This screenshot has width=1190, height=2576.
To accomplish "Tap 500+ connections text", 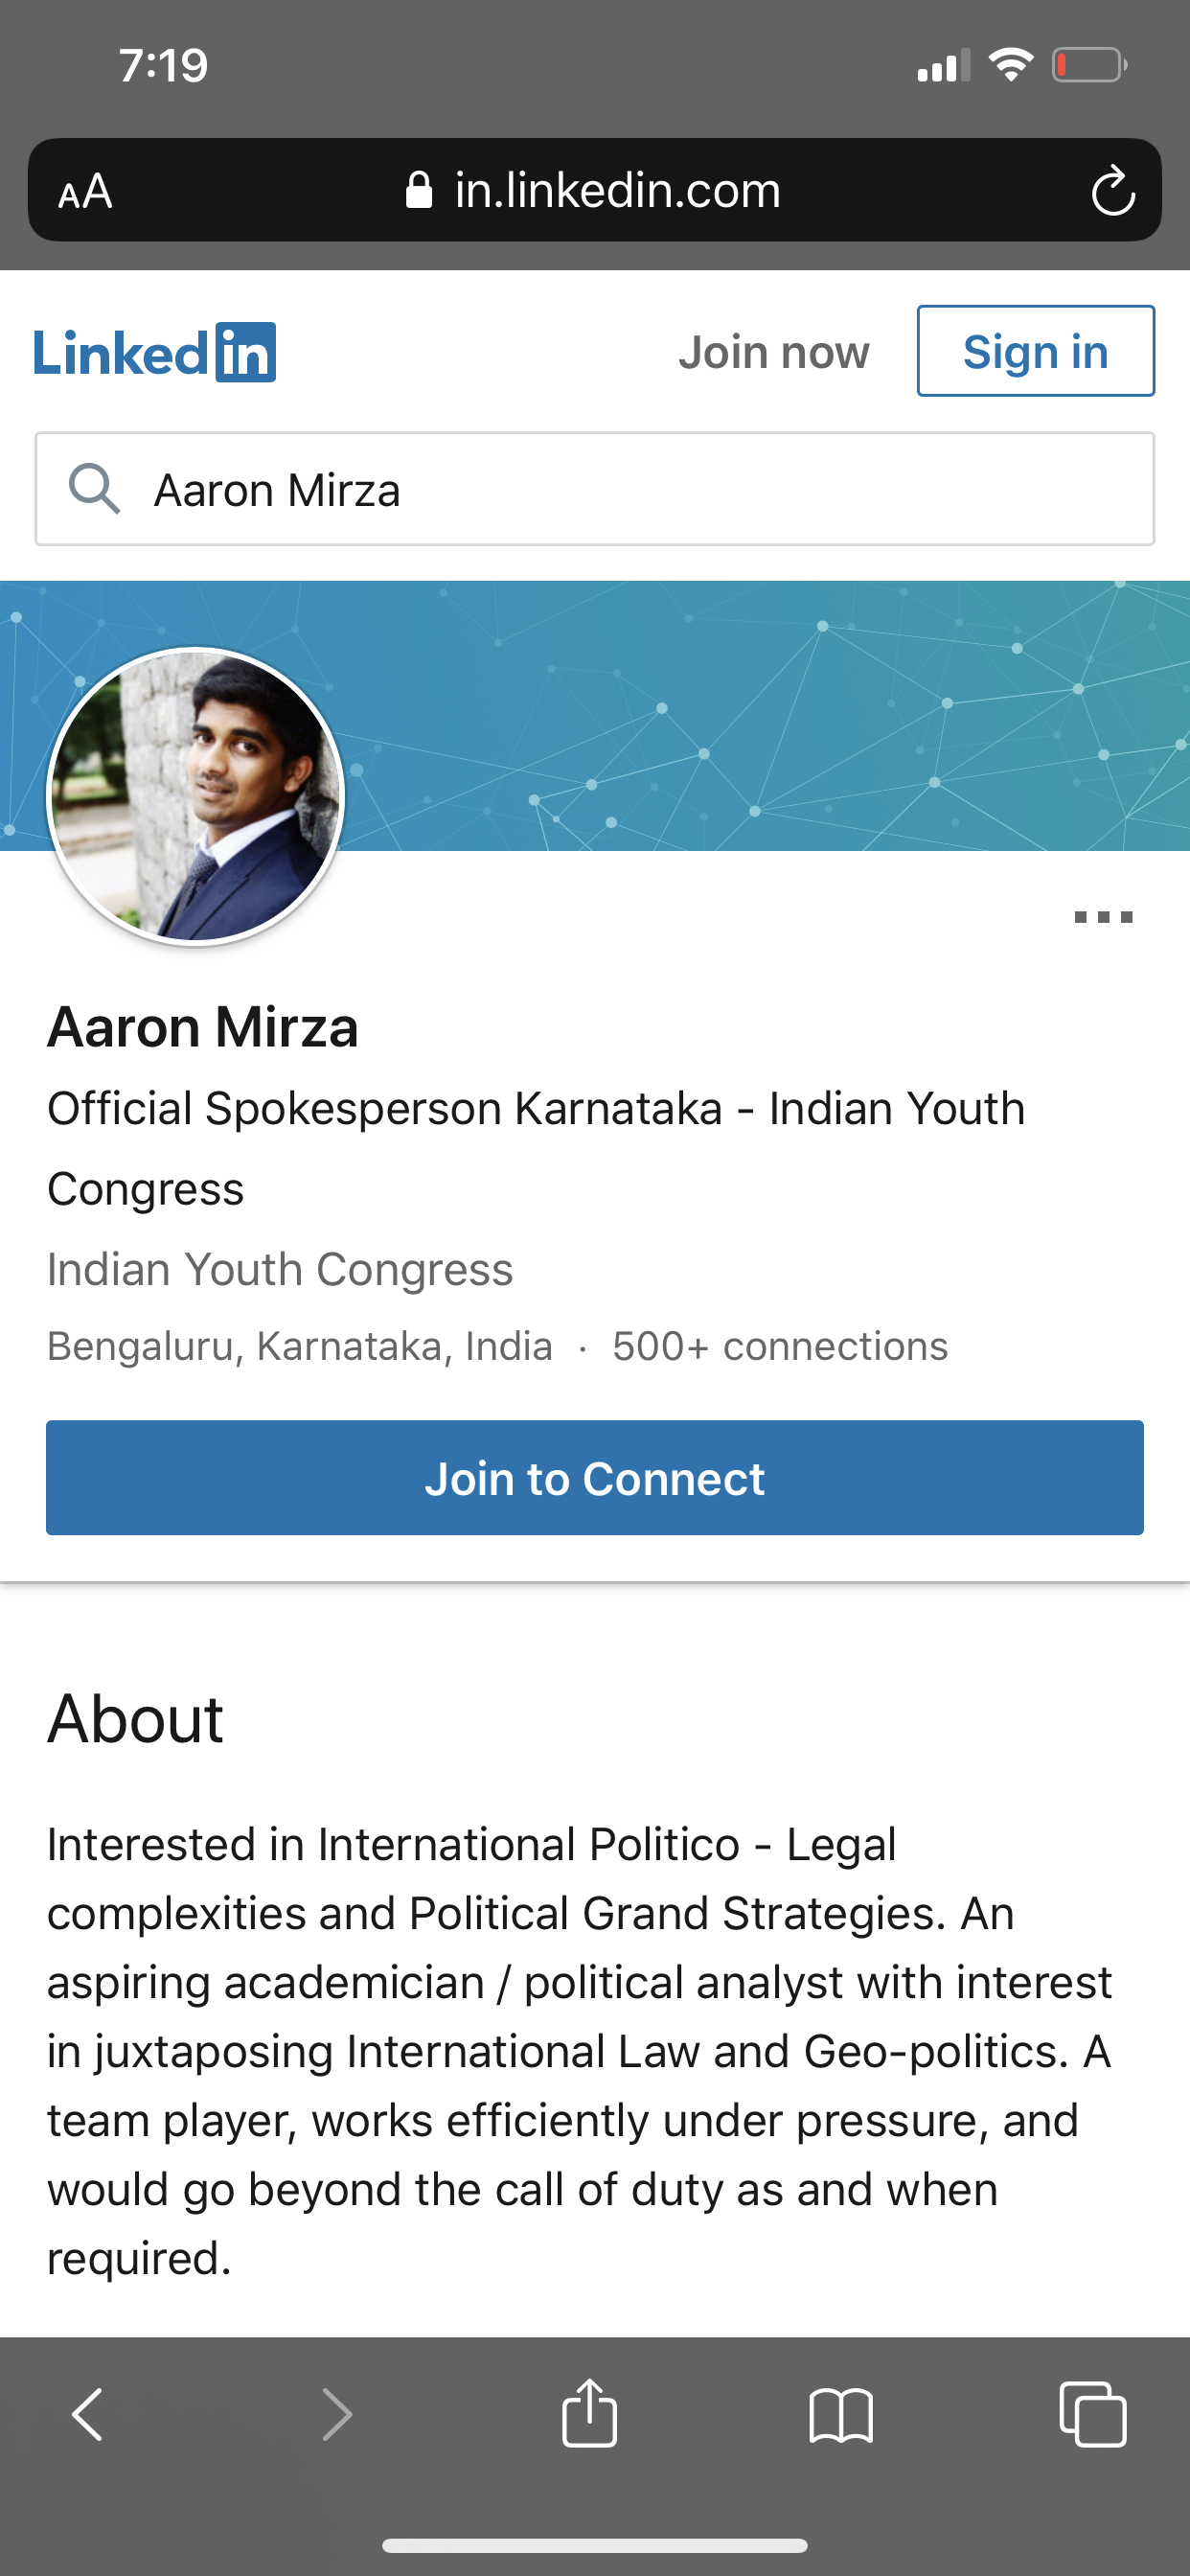I will click(779, 1345).
